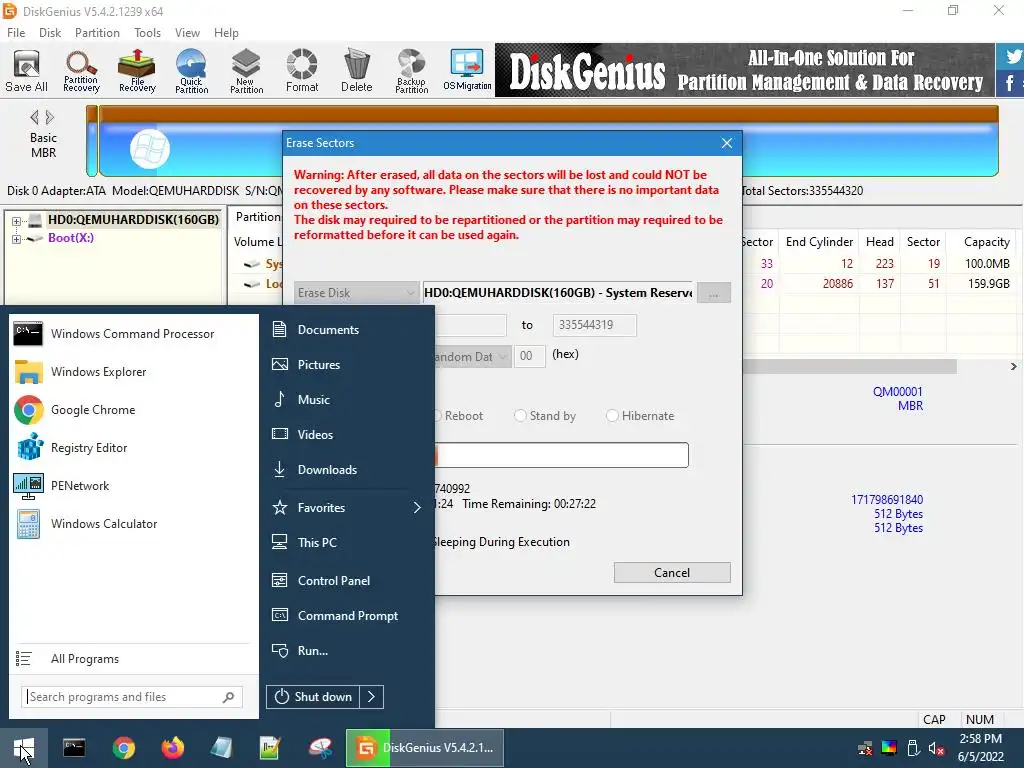
Task: Open Shut down options arrow
Action: pyautogui.click(x=372, y=697)
